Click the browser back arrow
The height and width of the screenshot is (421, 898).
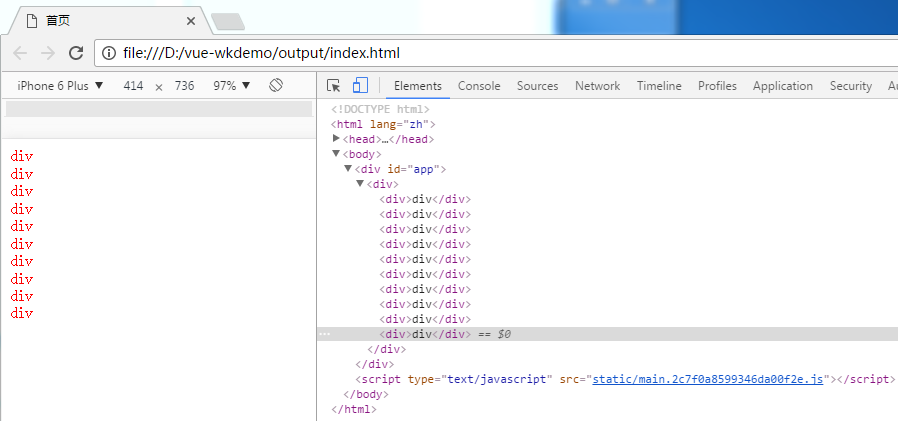(x=20, y=53)
